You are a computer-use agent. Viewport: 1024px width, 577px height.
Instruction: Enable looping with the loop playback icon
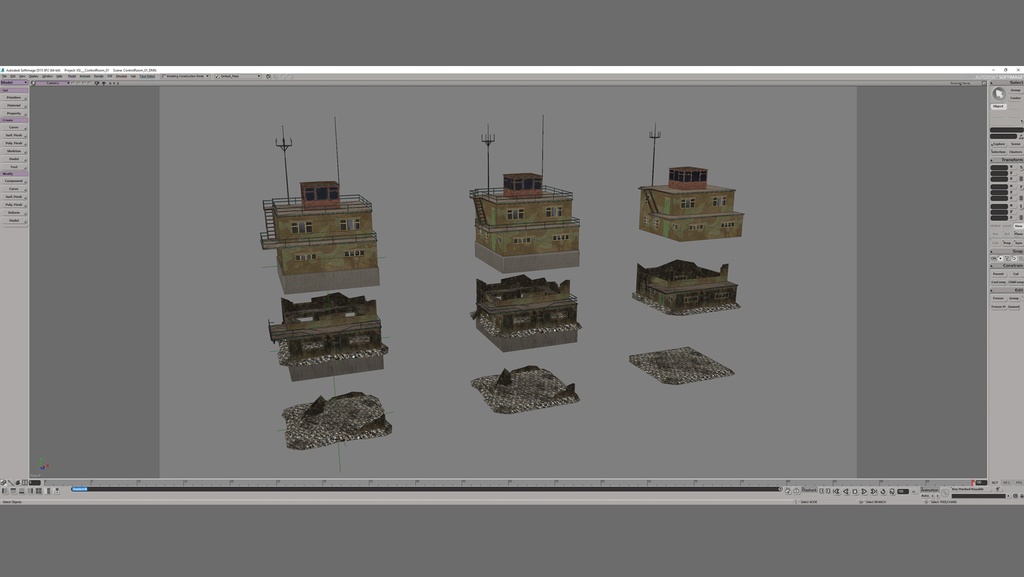point(882,490)
